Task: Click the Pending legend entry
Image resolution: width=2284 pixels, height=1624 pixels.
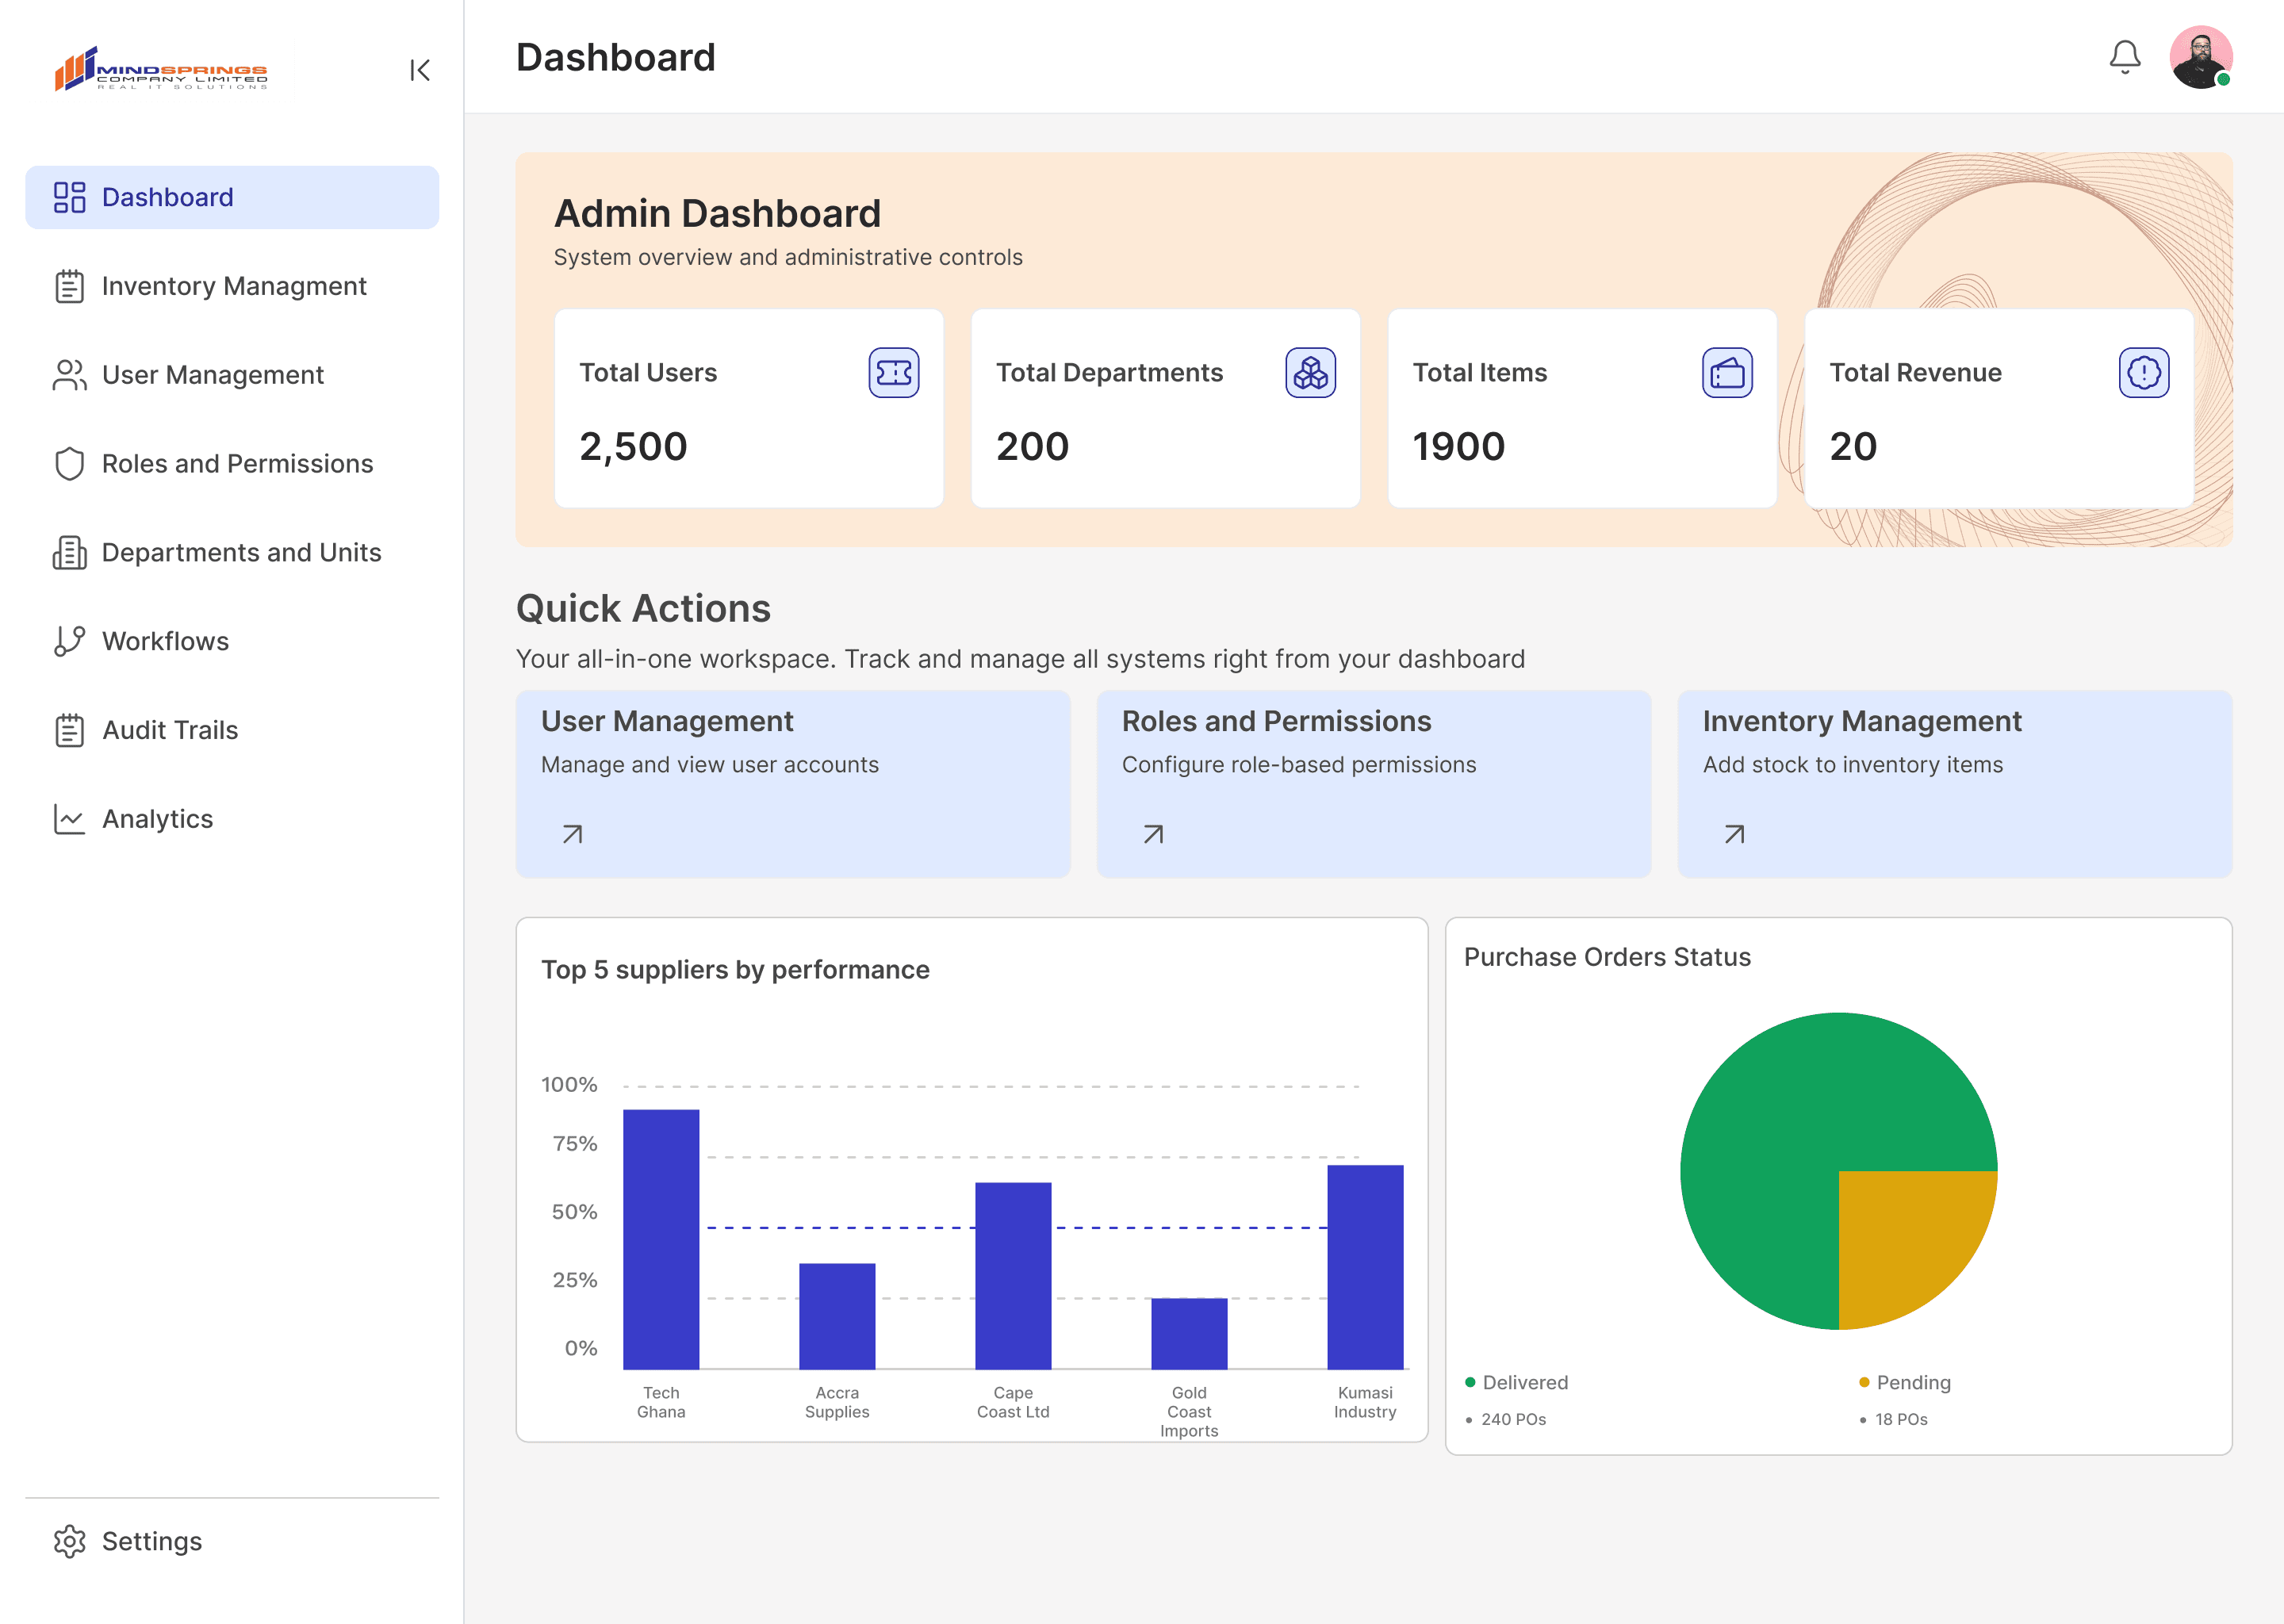Action: 1905,1382
